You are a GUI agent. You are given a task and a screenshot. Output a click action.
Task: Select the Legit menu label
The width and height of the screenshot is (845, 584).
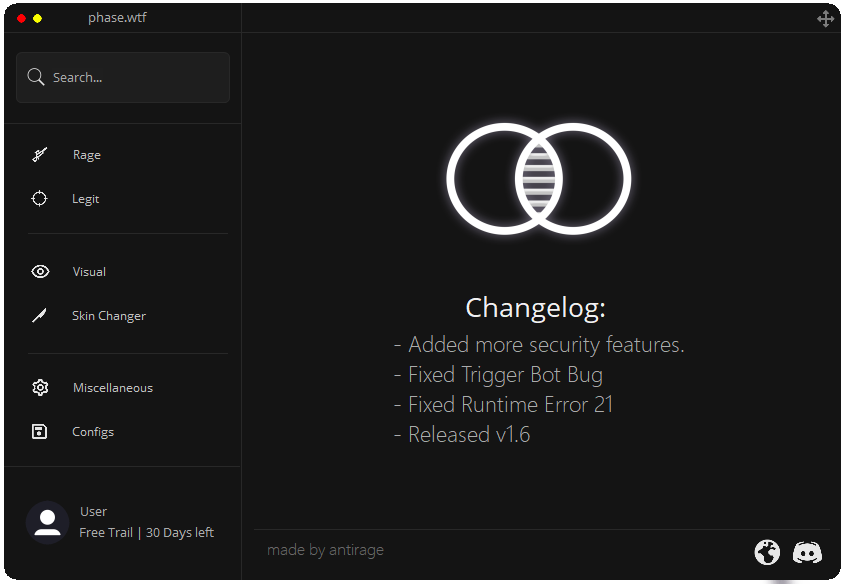point(86,199)
